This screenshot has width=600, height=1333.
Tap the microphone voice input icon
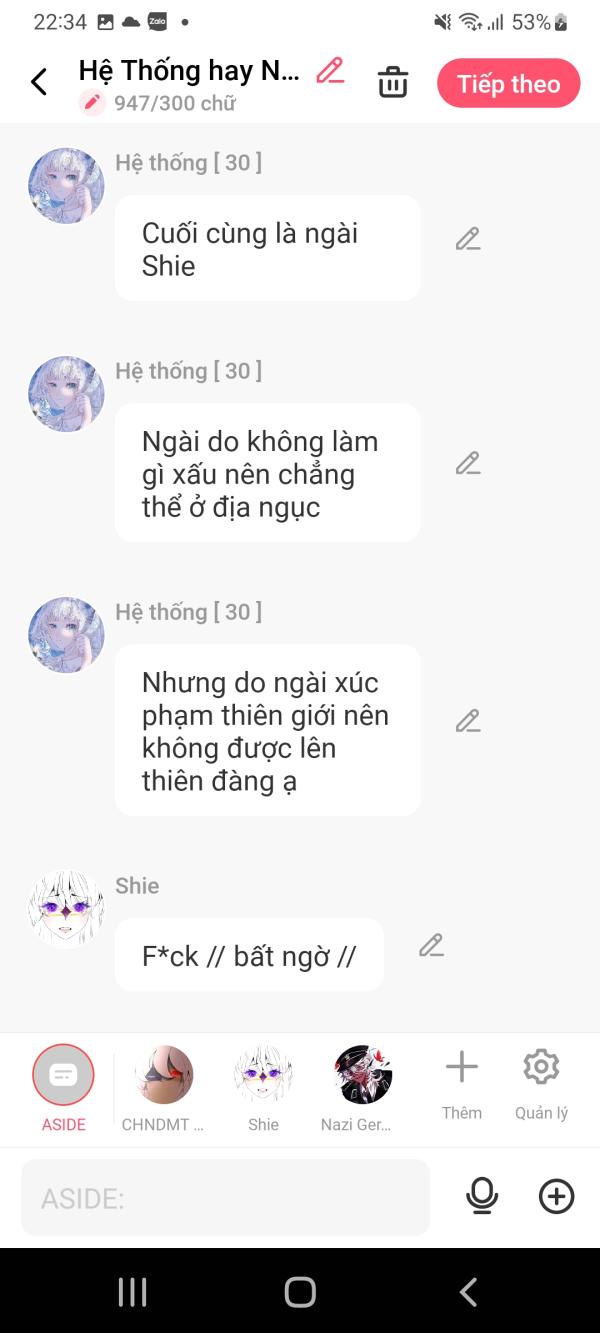482,1196
